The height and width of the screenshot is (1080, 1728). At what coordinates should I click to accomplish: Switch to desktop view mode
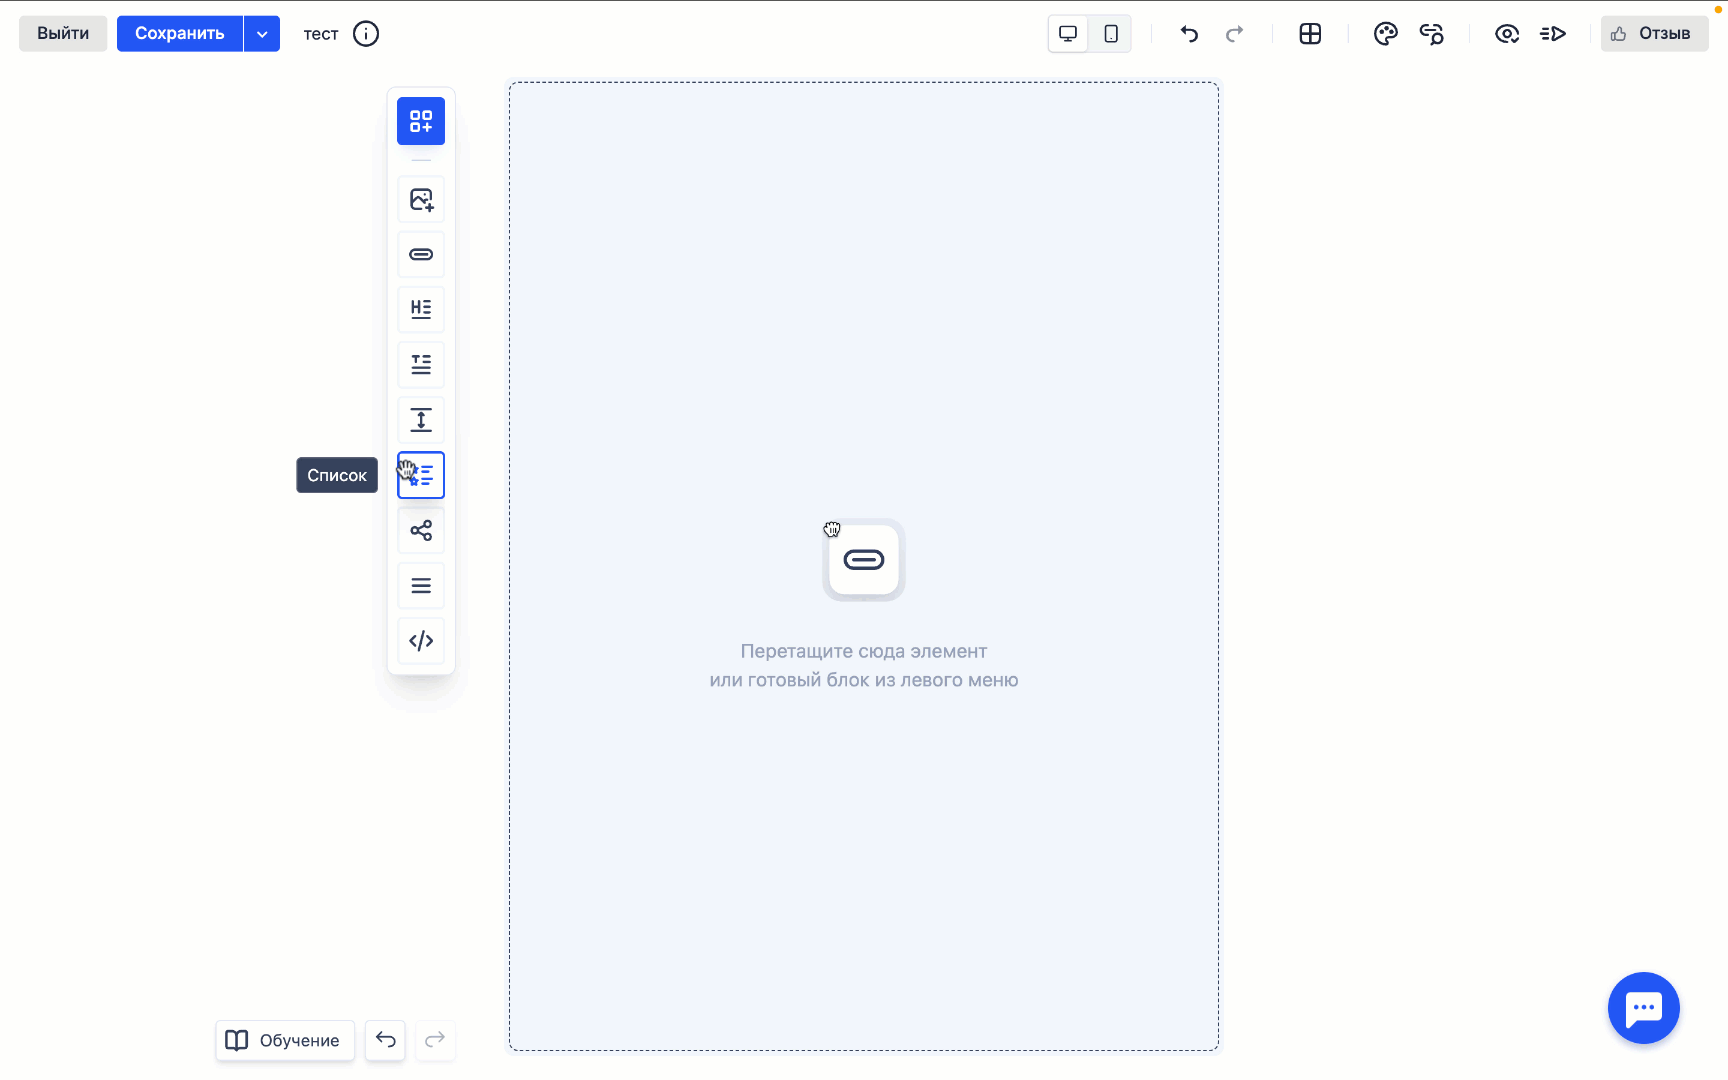click(1067, 33)
